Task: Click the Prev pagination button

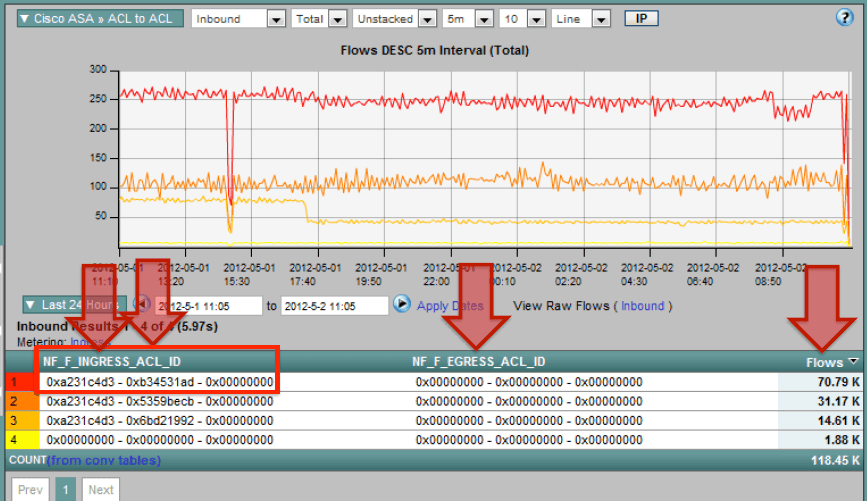Action: 30,489
